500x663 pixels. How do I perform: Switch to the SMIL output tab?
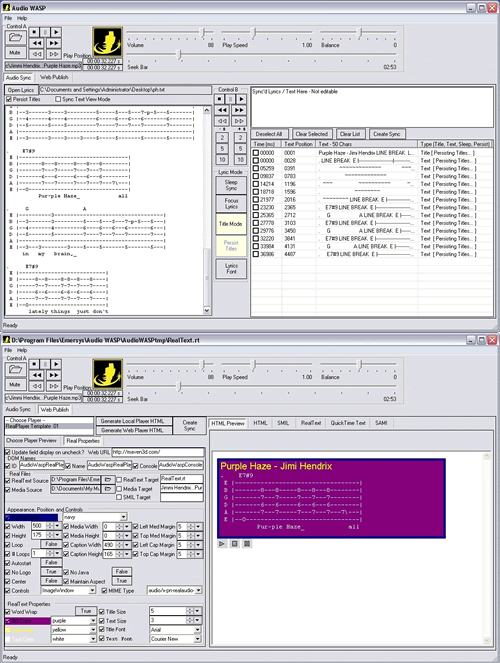pyautogui.click(x=283, y=423)
